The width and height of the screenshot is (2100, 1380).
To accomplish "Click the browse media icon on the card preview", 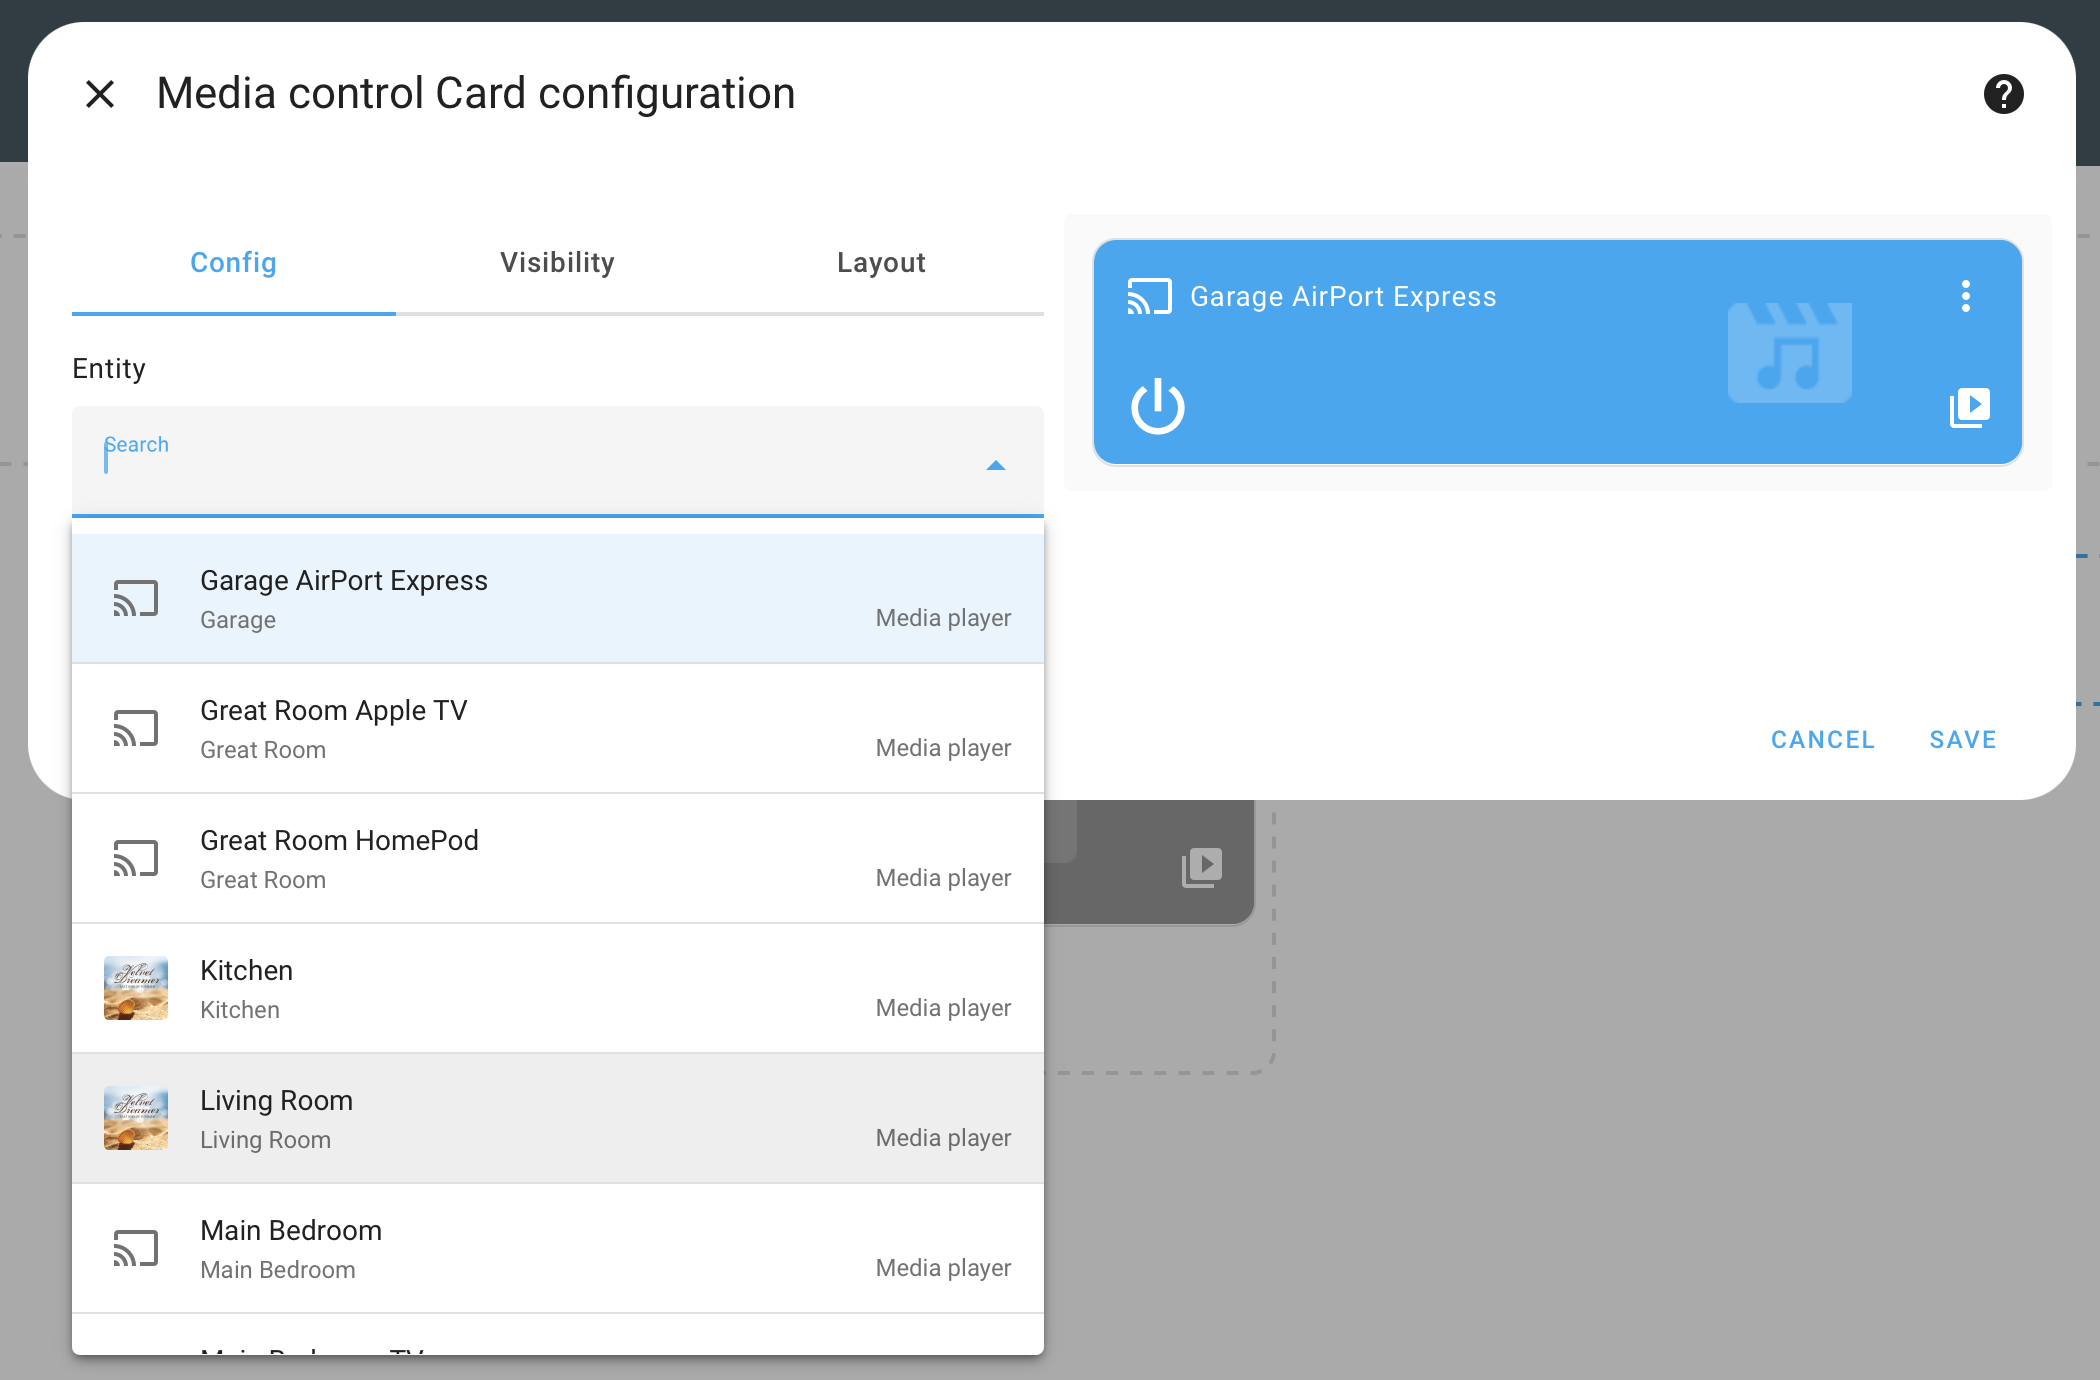I will (1968, 407).
